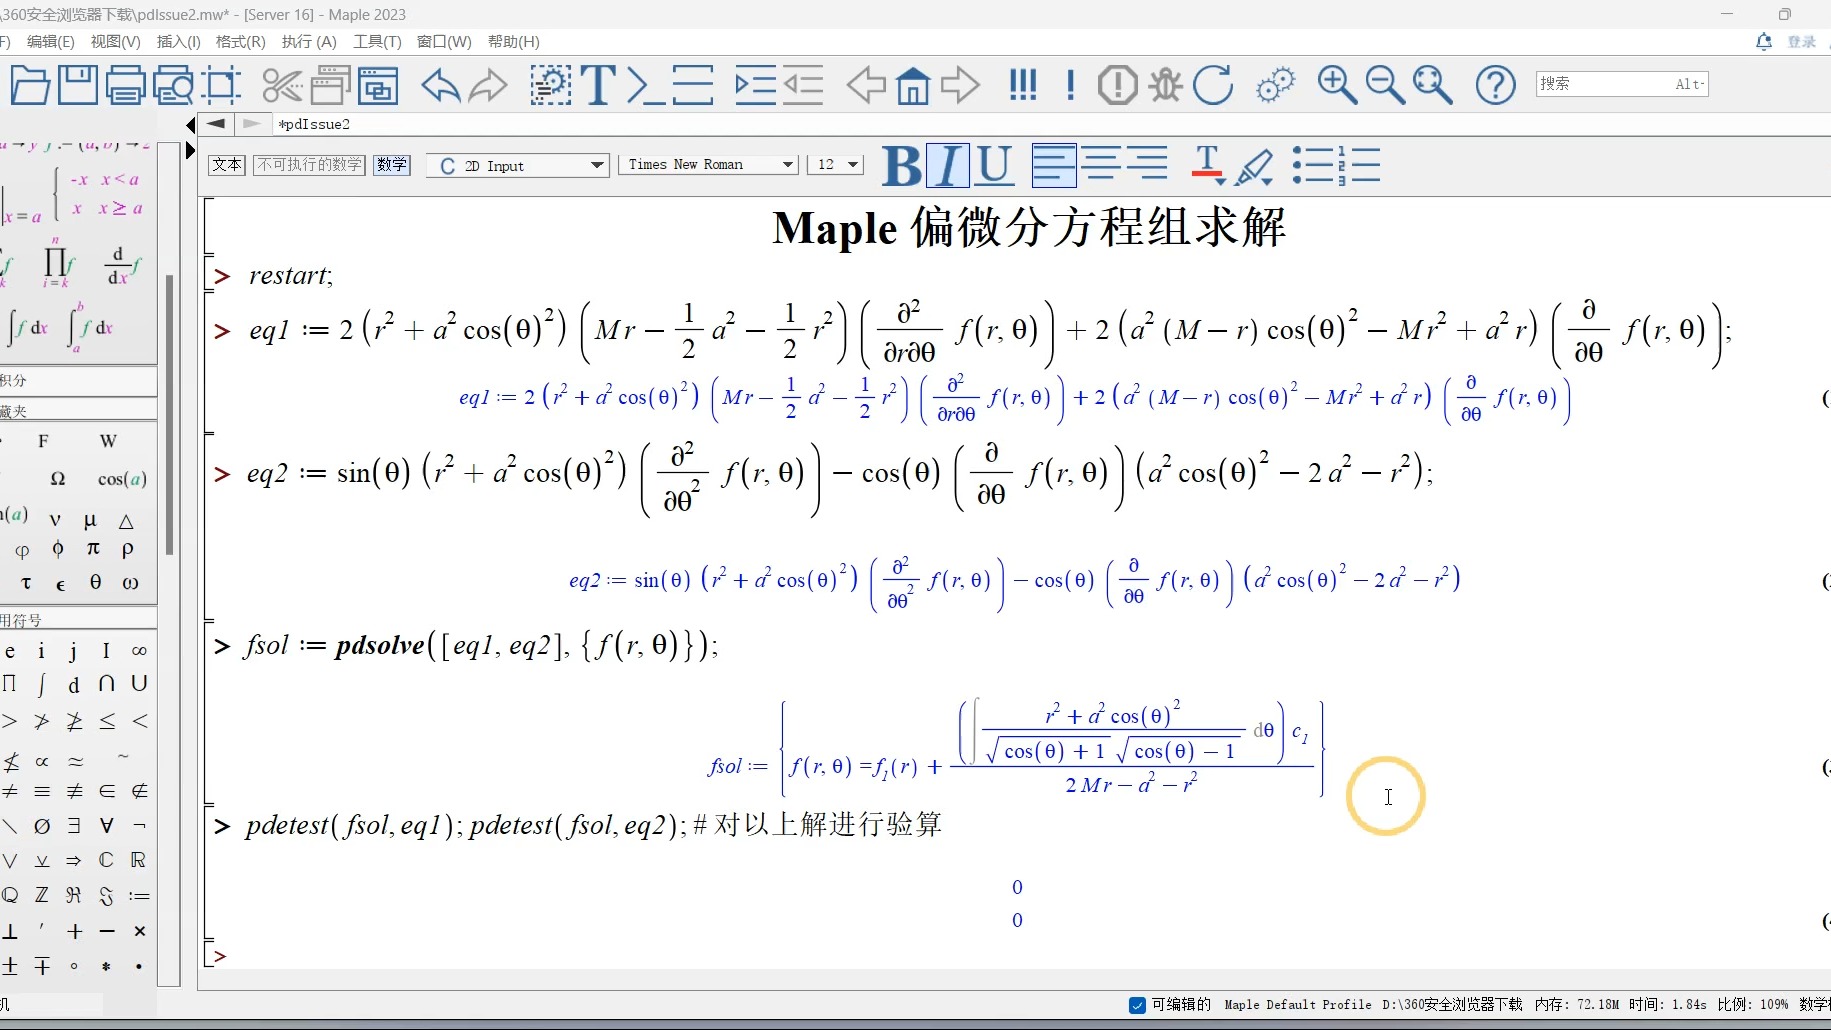1831x1030 pixels.
Task: Toggle Italic formatting
Action: 948,165
